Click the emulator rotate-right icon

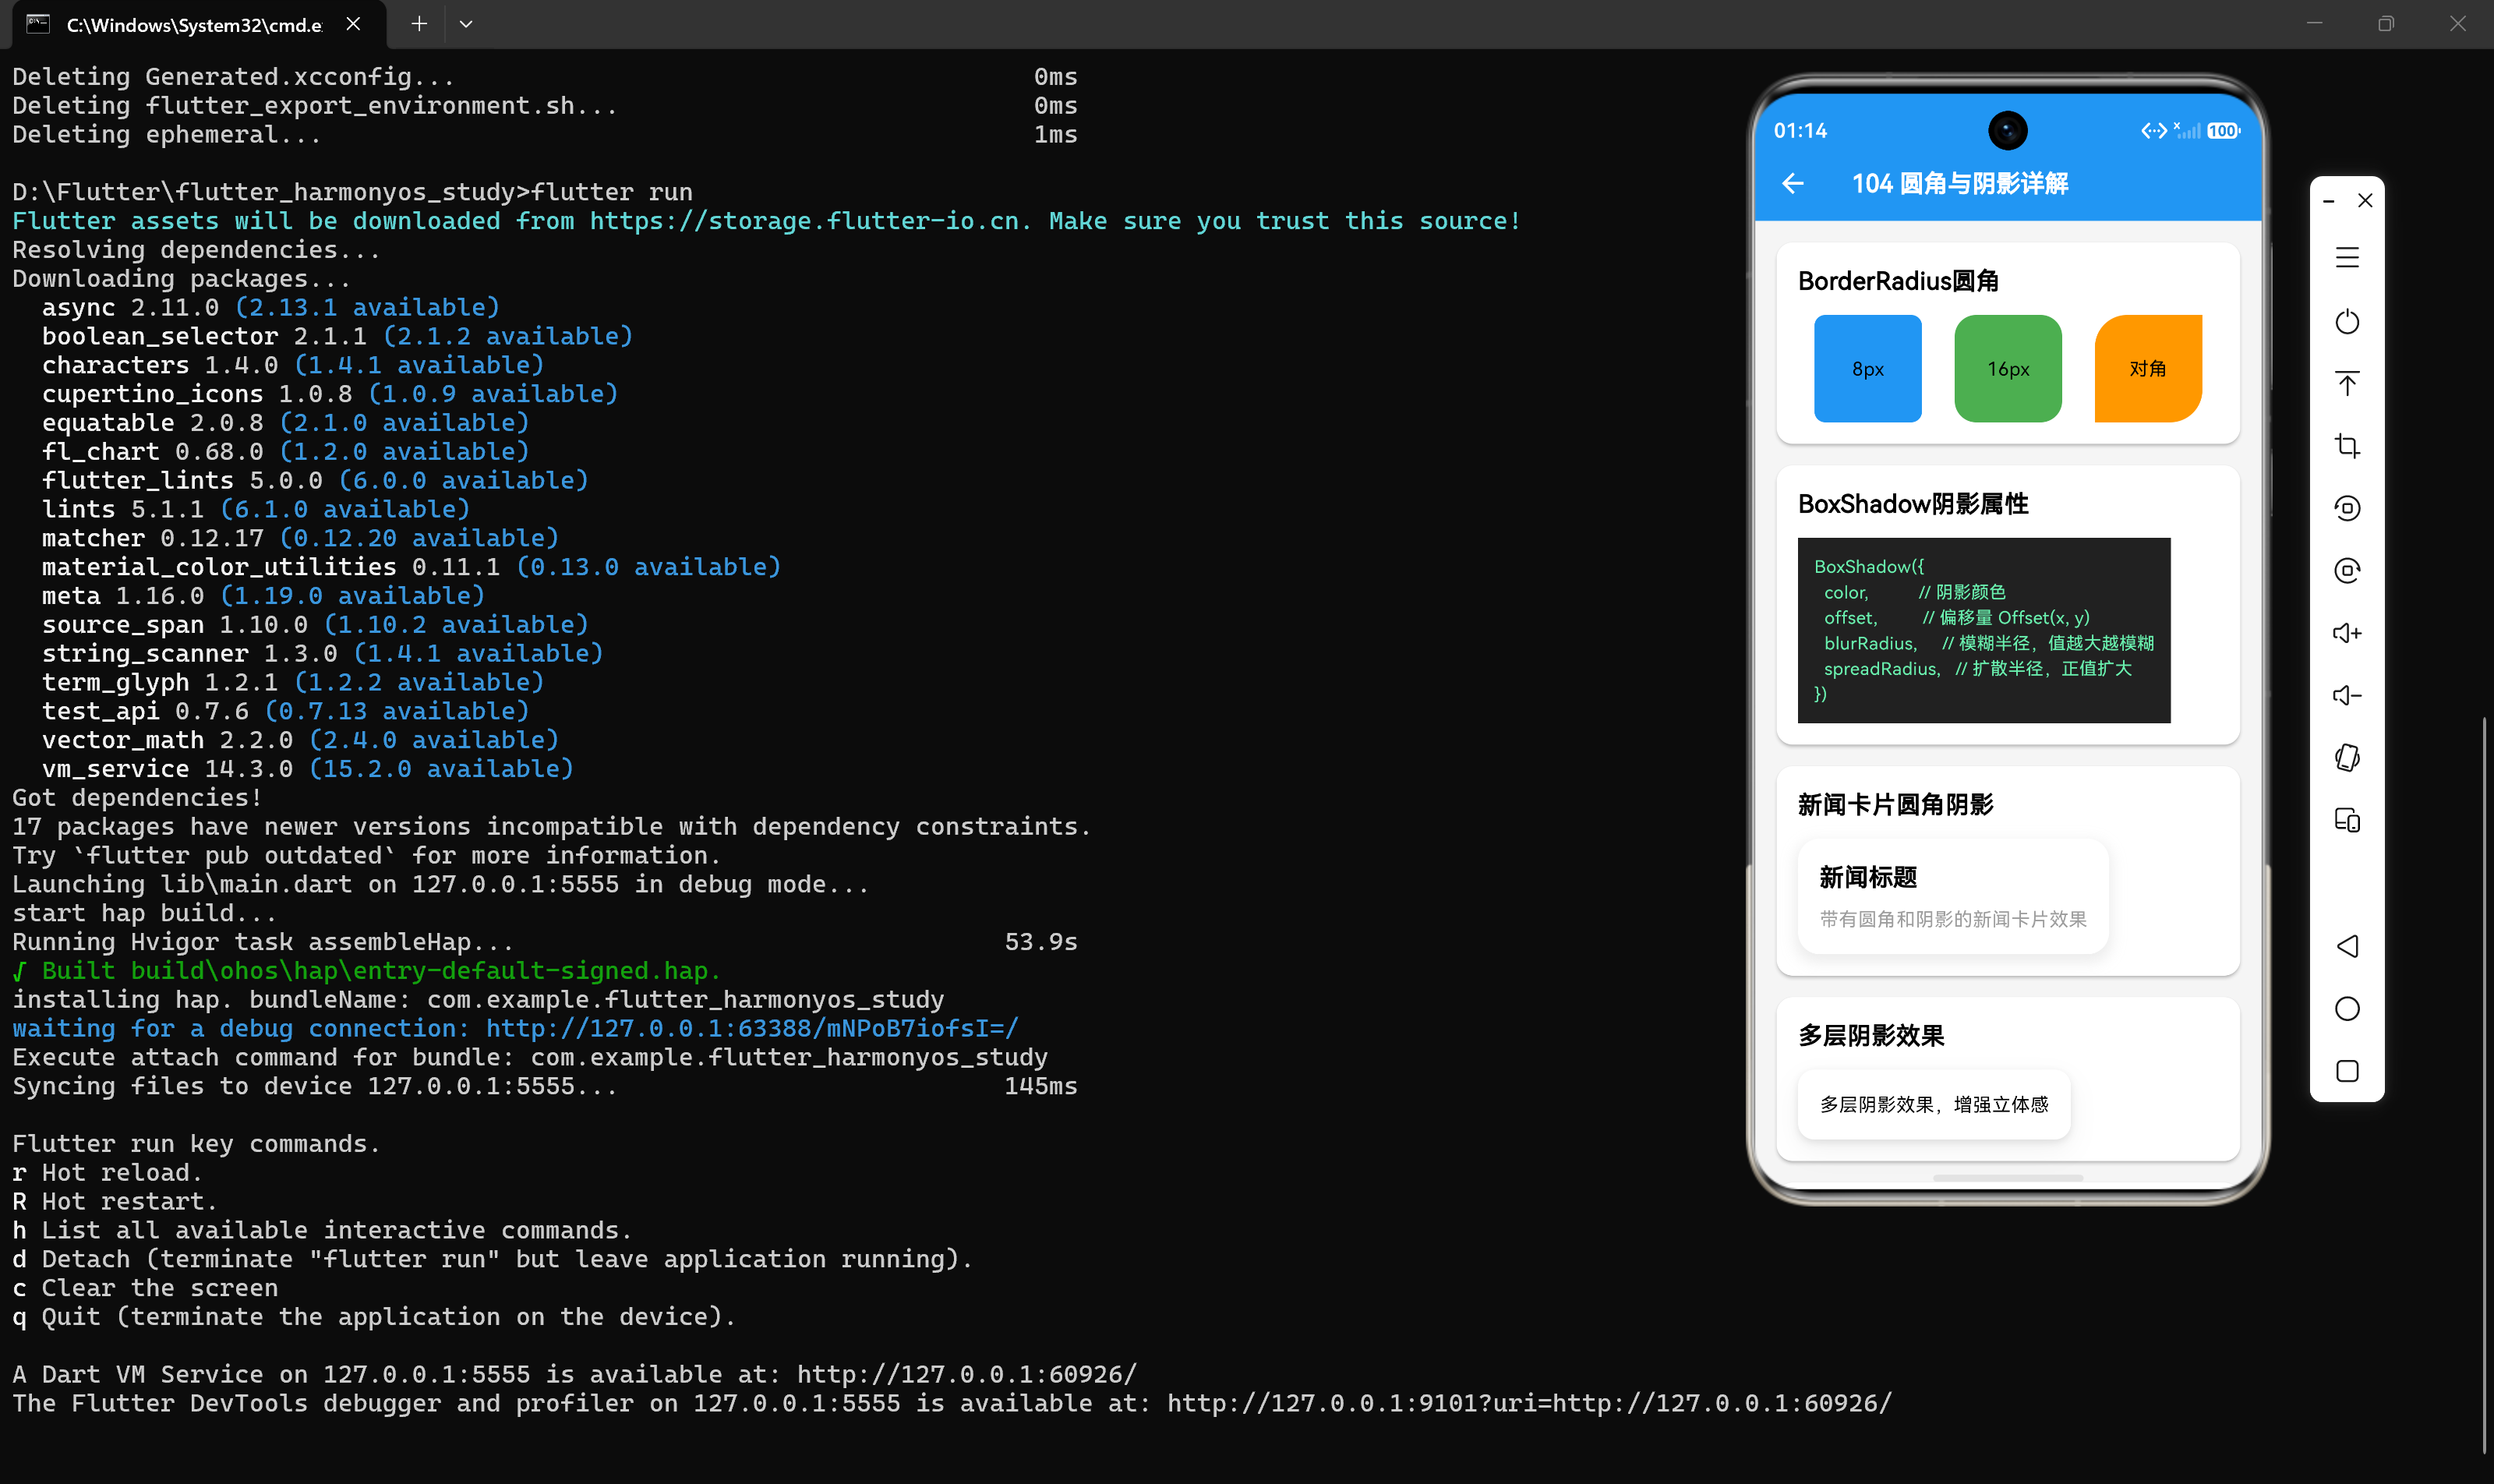(x=2347, y=570)
